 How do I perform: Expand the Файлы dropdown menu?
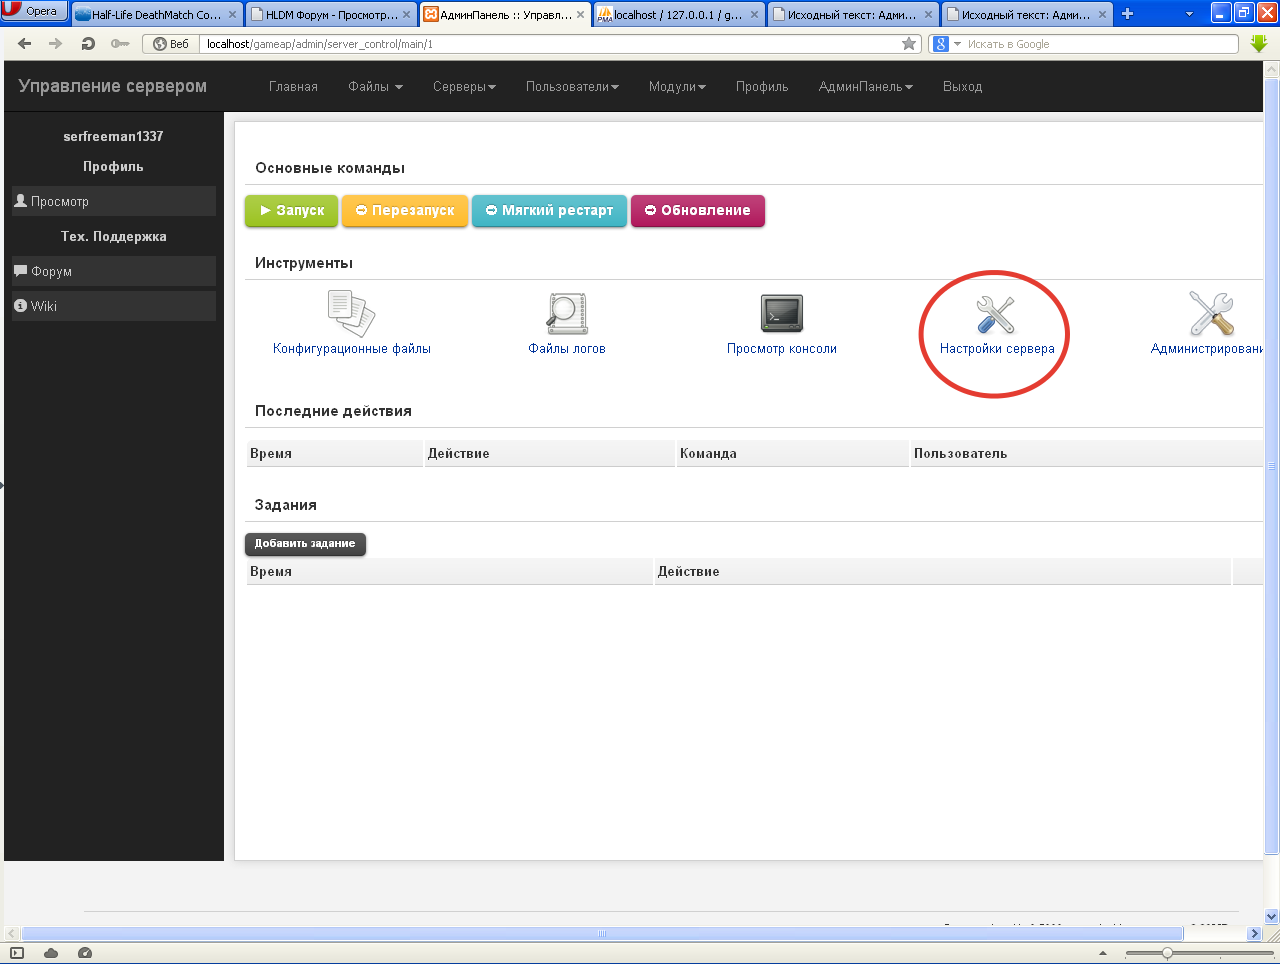click(375, 87)
